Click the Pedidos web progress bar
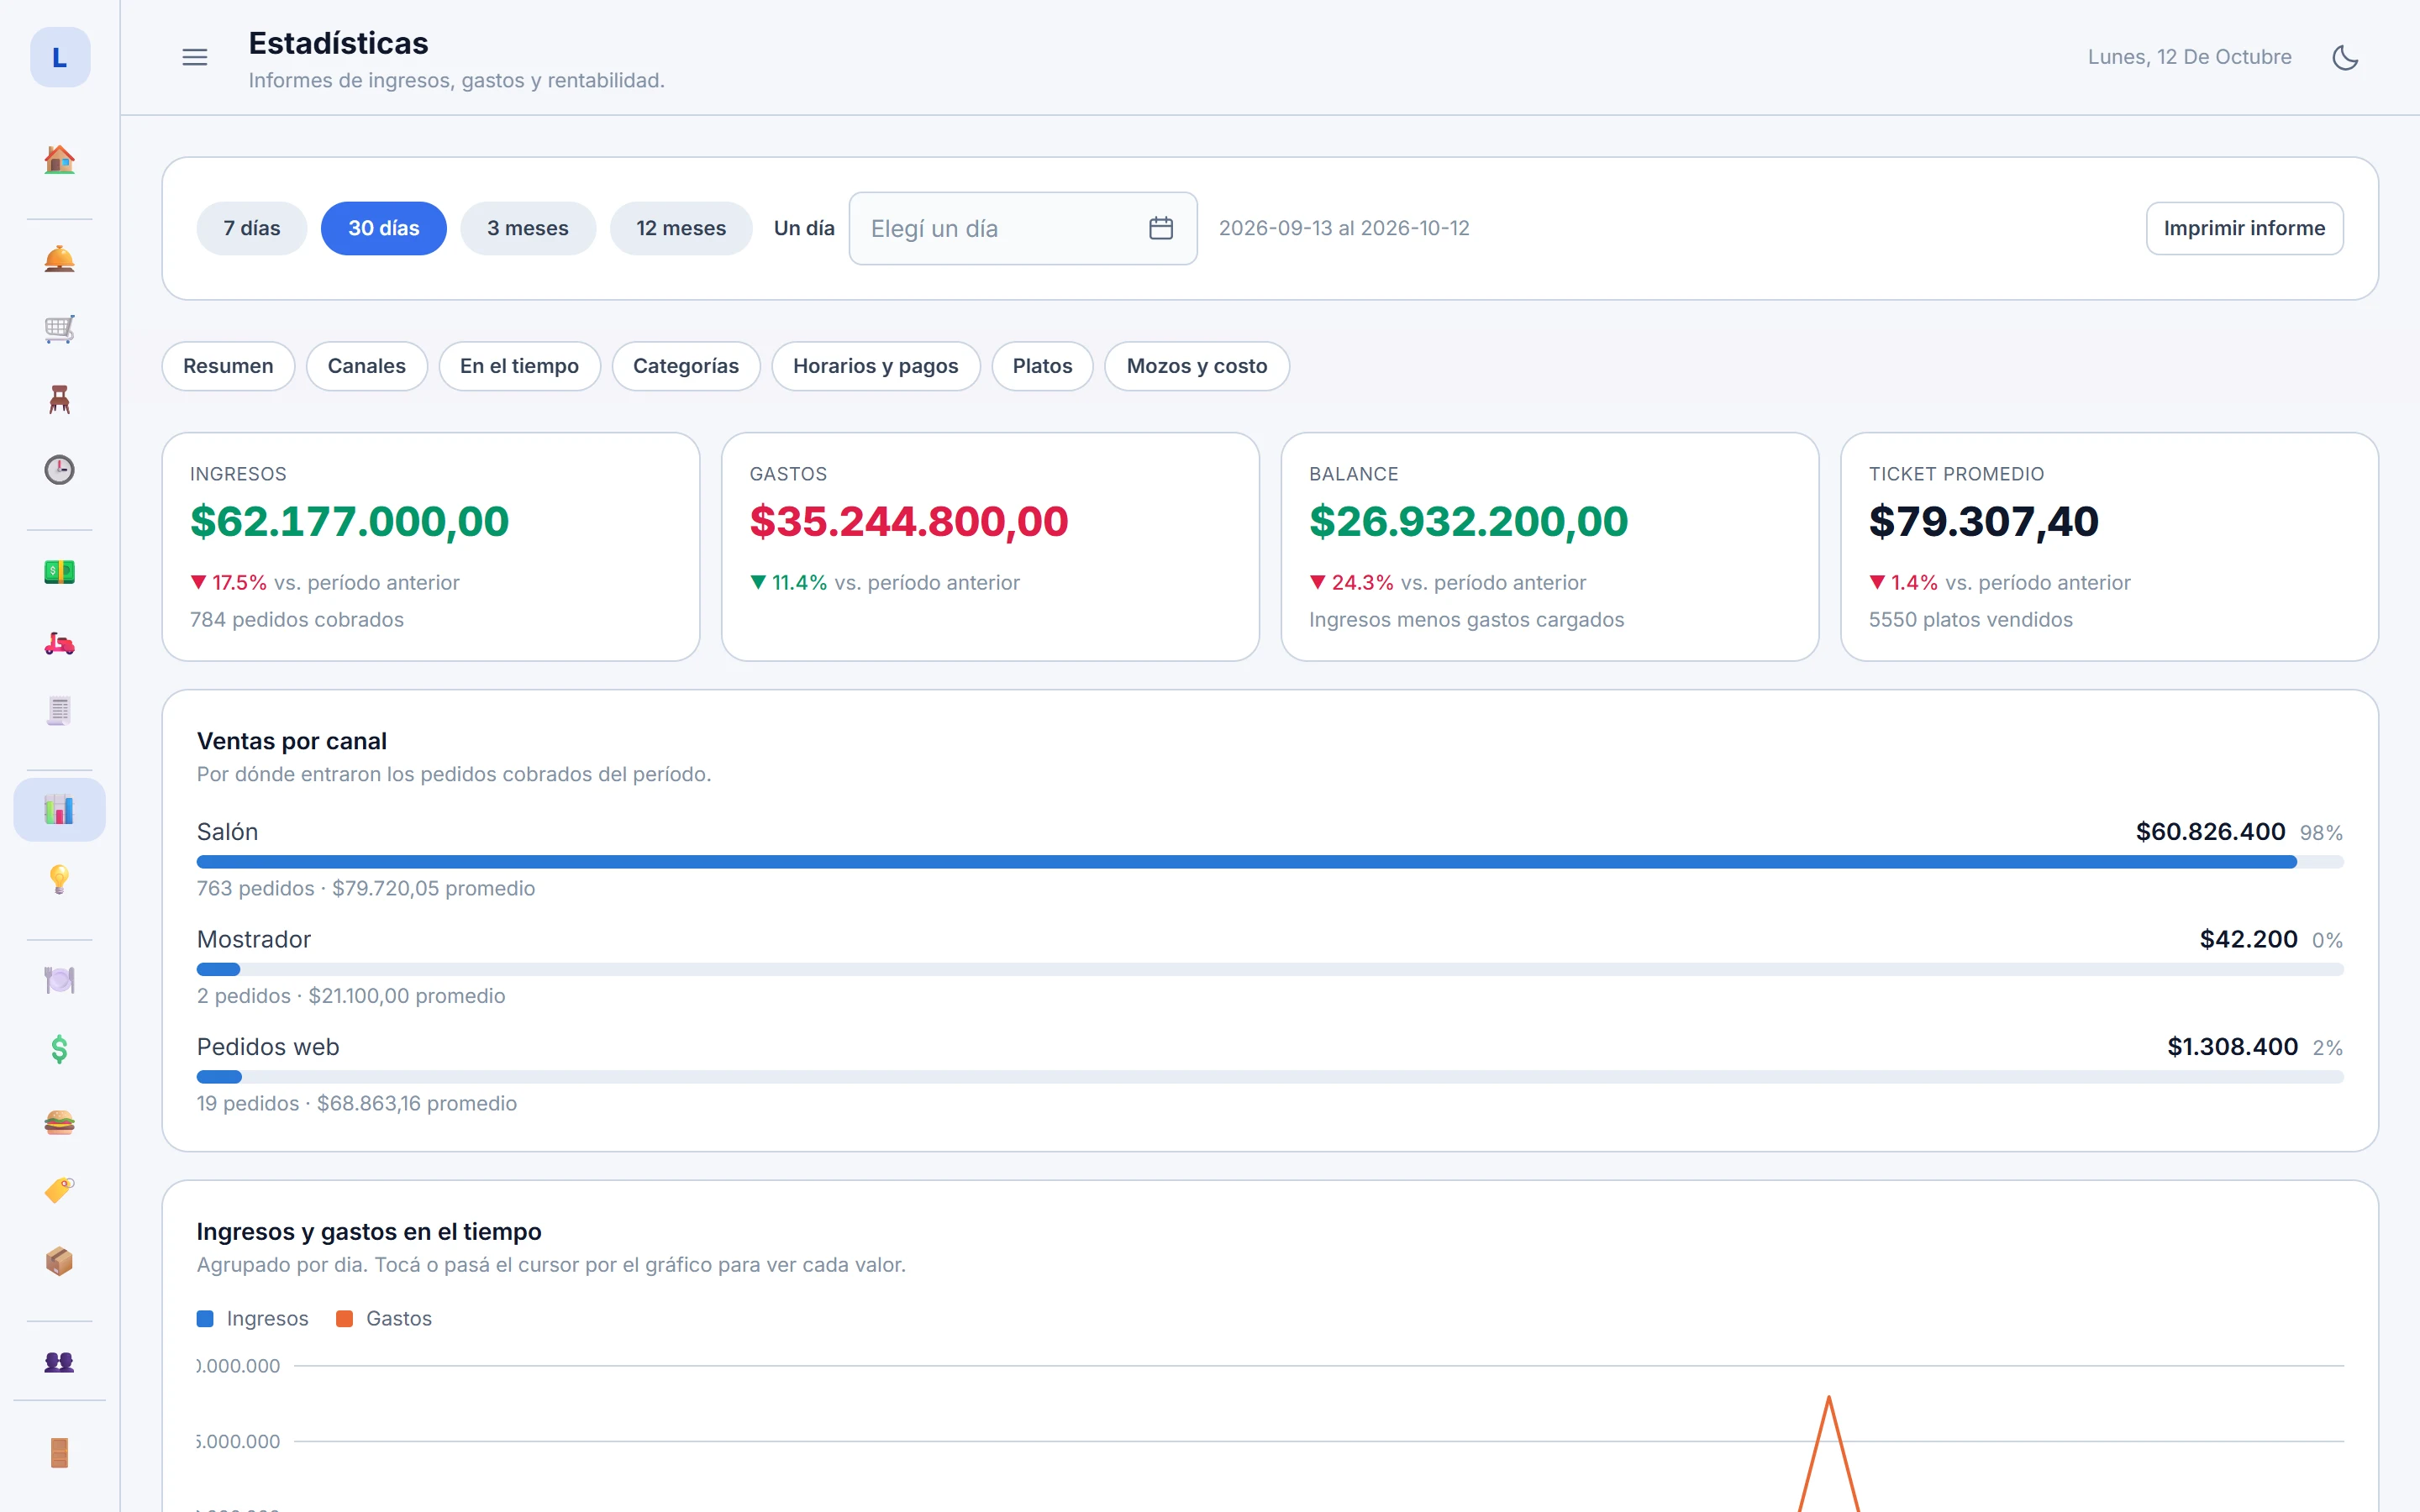The width and height of the screenshot is (2420, 1512). [x=1270, y=1077]
